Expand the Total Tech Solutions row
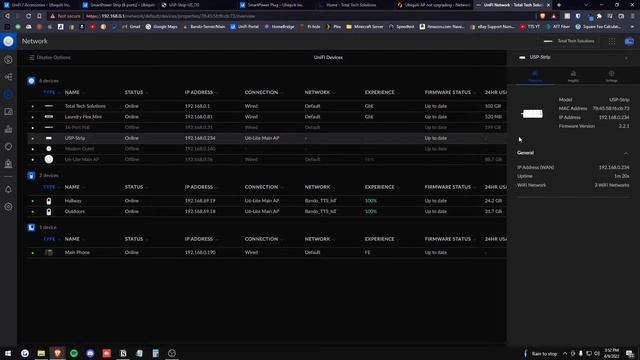Image resolution: width=640 pixels, height=360 pixels. pos(33,106)
